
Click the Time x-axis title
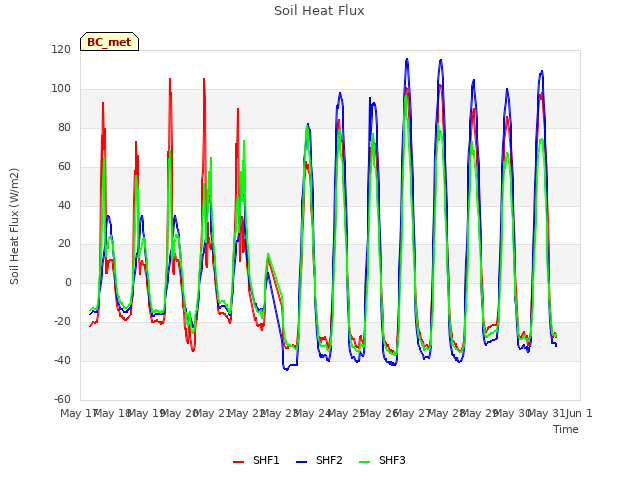(566, 429)
